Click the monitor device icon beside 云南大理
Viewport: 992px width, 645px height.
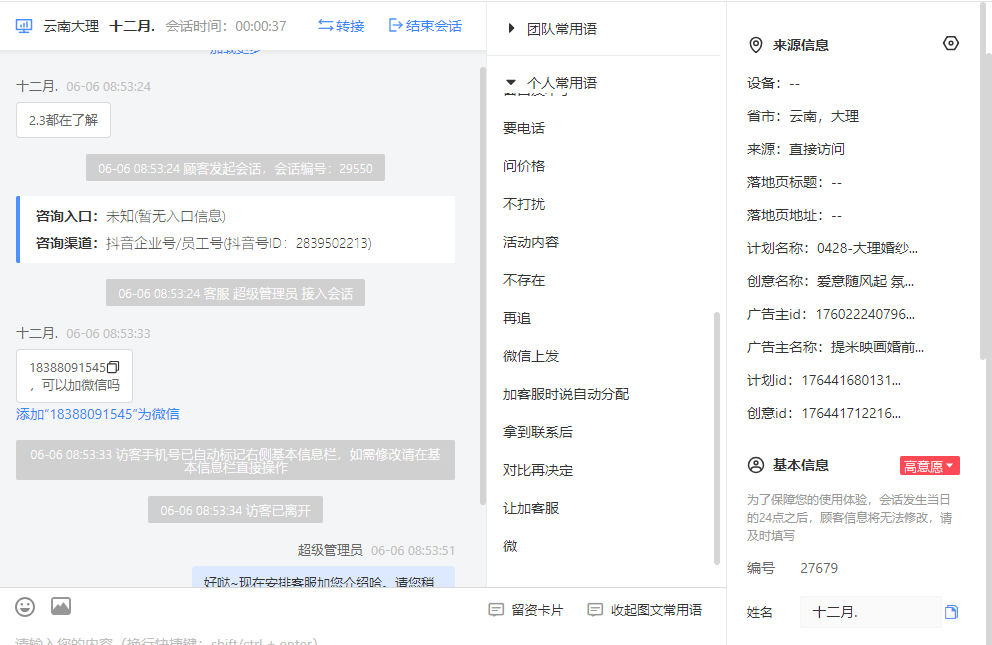[24, 26]
